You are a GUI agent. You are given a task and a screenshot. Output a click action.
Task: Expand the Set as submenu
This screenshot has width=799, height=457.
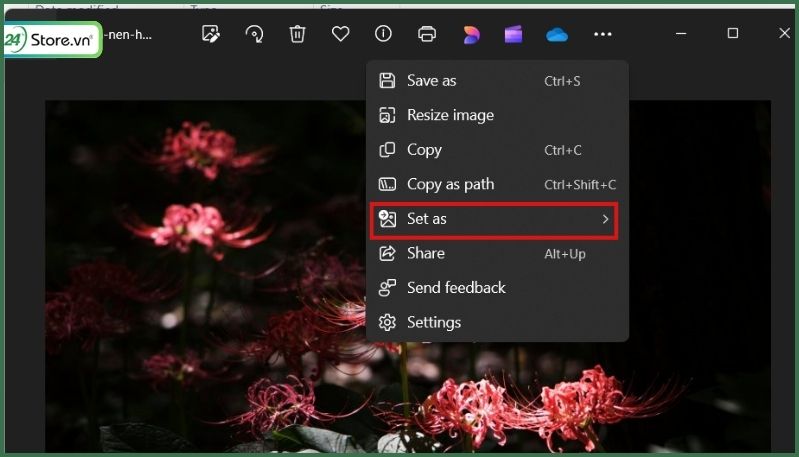point(427,219)
